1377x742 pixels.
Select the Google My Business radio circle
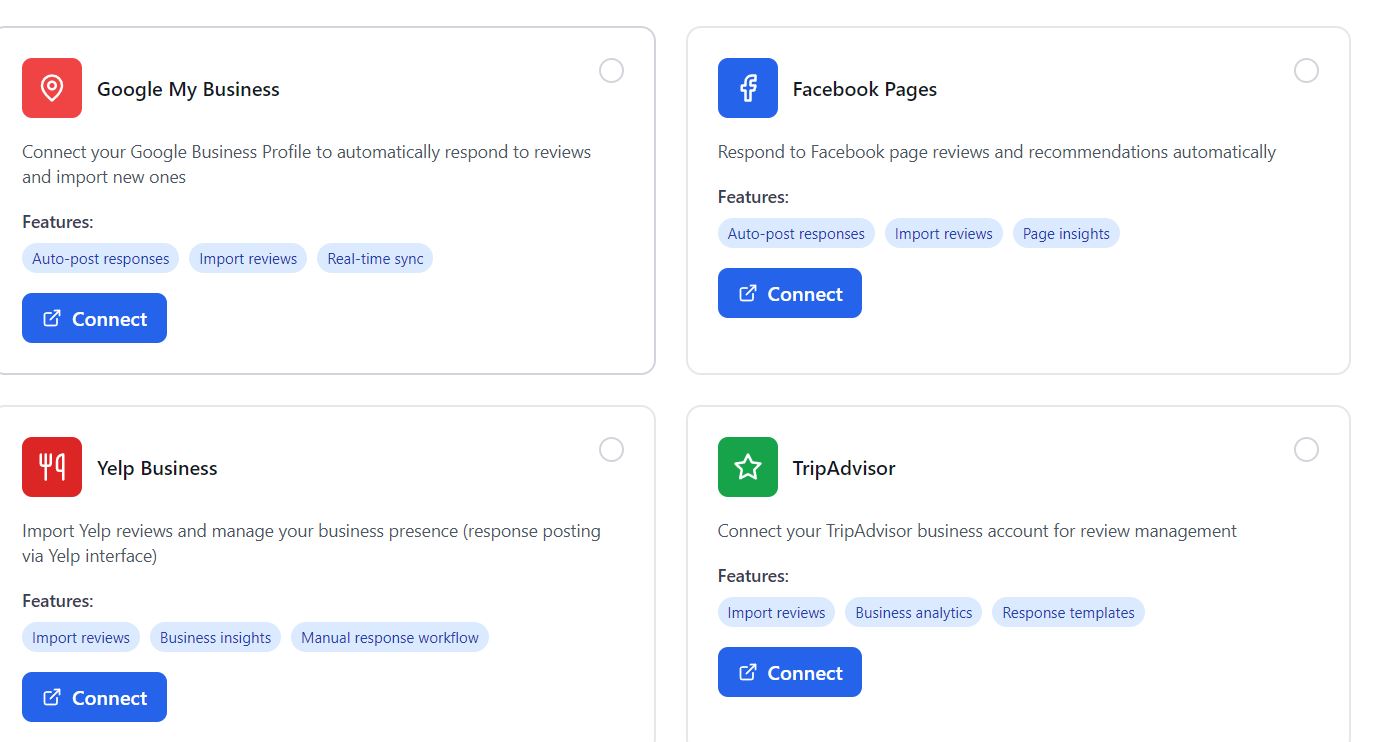click(x=611, y=70)
